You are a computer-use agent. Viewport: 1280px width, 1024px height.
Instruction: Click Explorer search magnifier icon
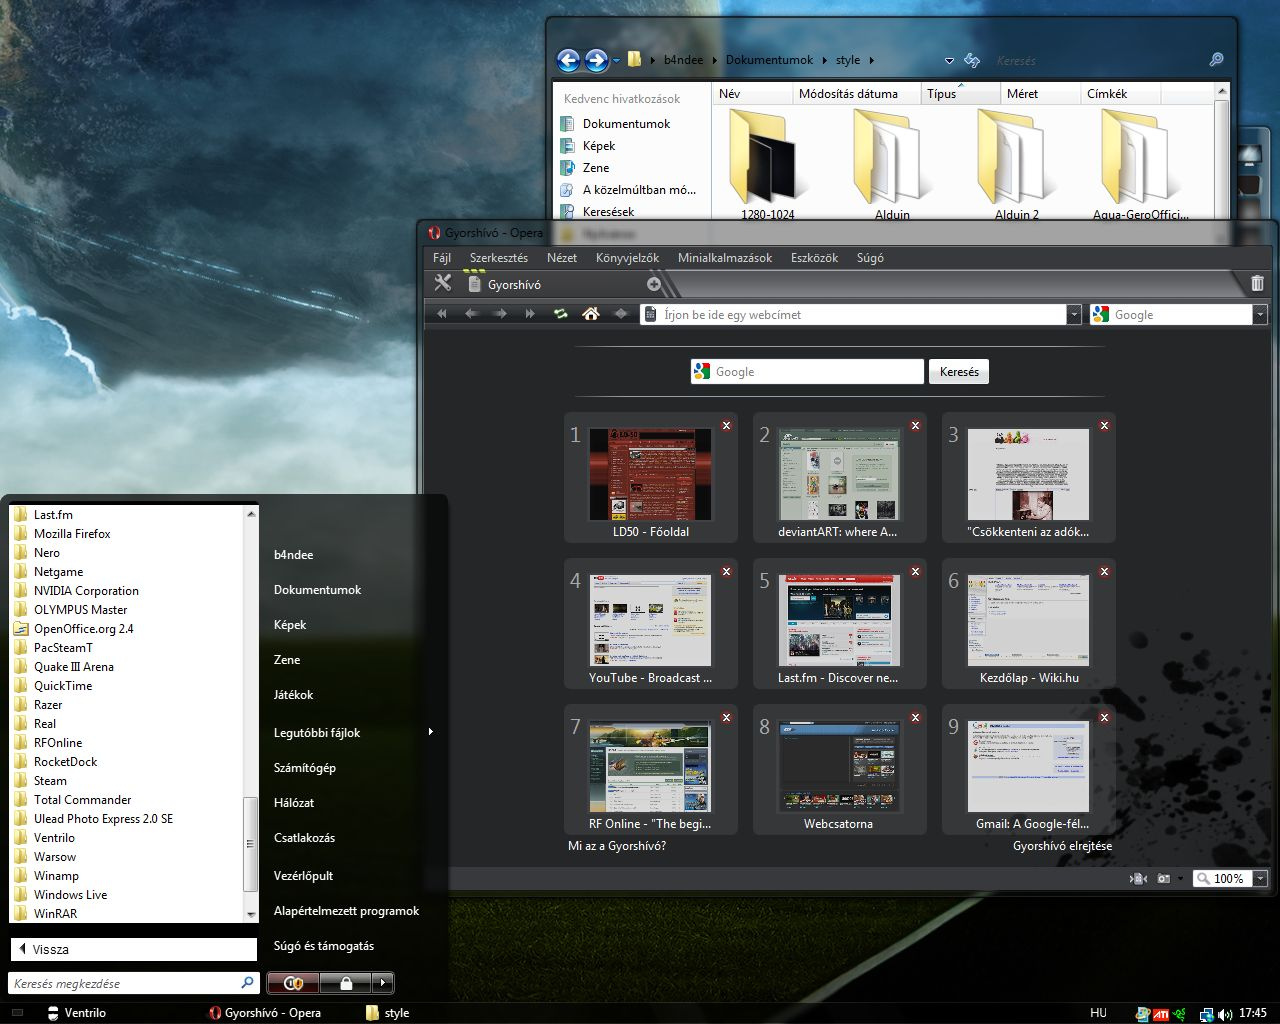[x=1216, y=60]
